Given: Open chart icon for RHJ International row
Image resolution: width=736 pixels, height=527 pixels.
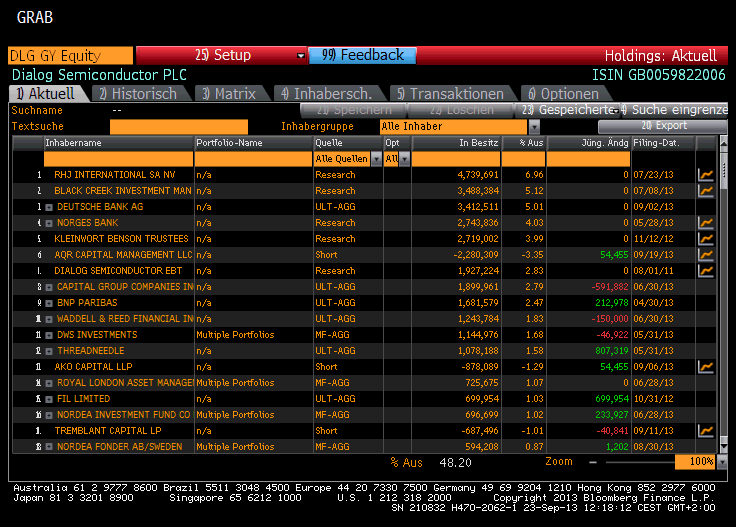Looking at the screenshot, I should (x=706, y=175).
